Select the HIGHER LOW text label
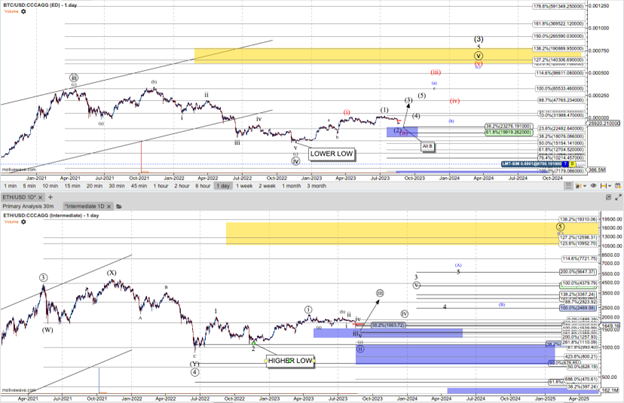Screen dimensions: 624x403 pos(290,360)
